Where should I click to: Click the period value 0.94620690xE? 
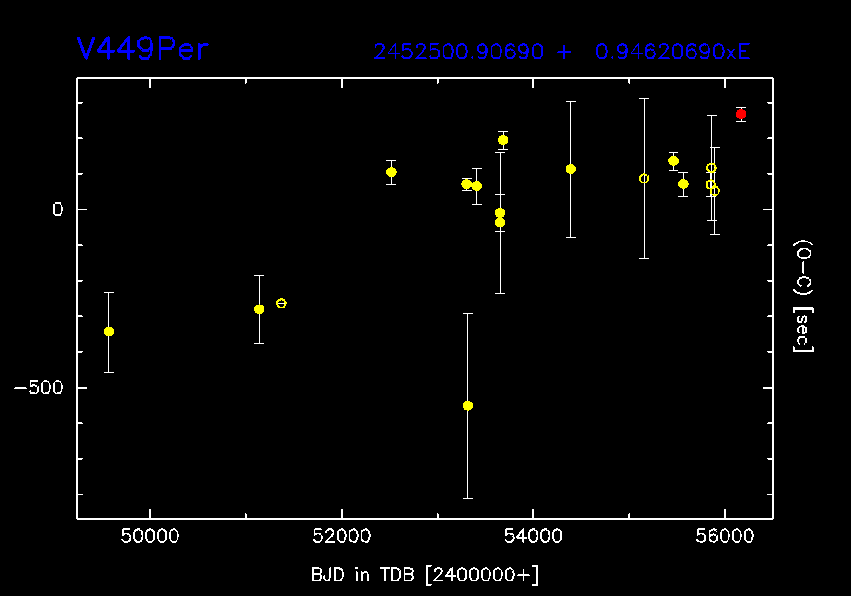pos(672,52)
